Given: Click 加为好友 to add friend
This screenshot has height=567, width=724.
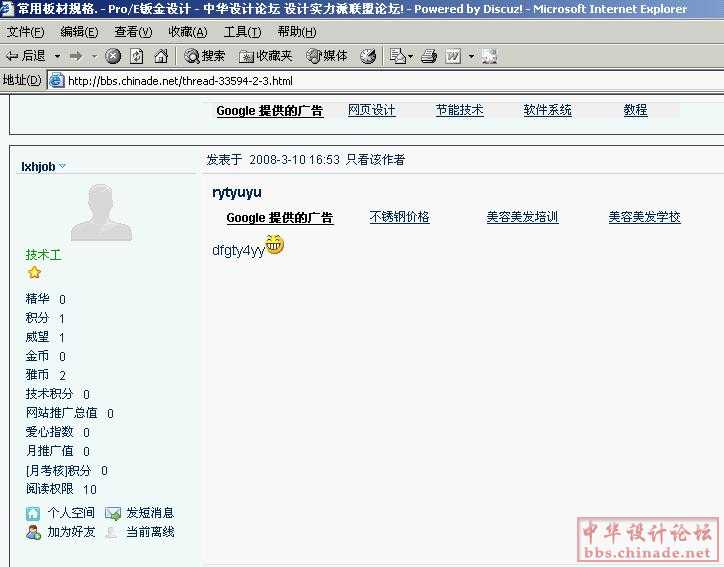Looking at the screenshot, I should [70, 532].
